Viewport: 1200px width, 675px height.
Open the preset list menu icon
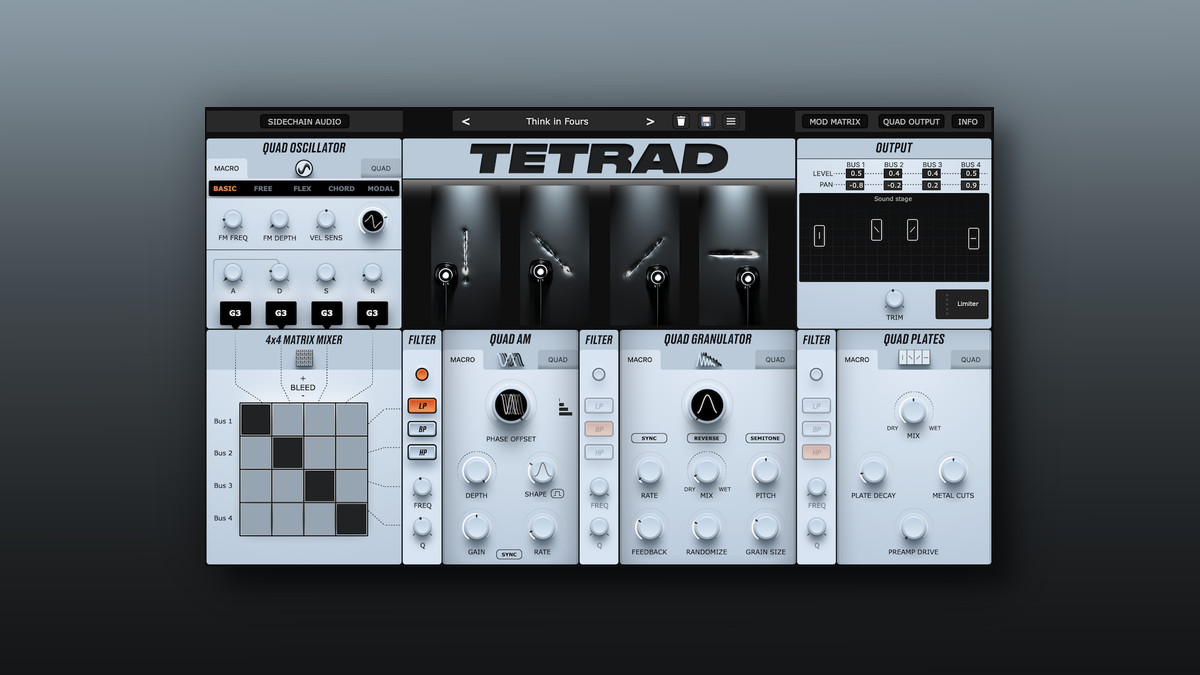[x=731, y=121]
